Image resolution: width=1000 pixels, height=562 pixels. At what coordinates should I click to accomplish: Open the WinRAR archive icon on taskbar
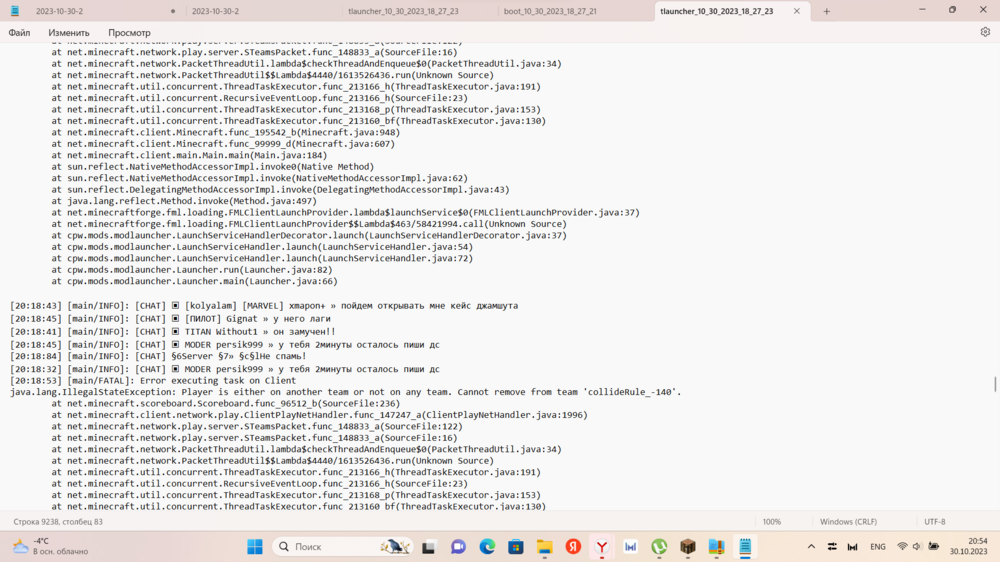[x=717, y=547]
